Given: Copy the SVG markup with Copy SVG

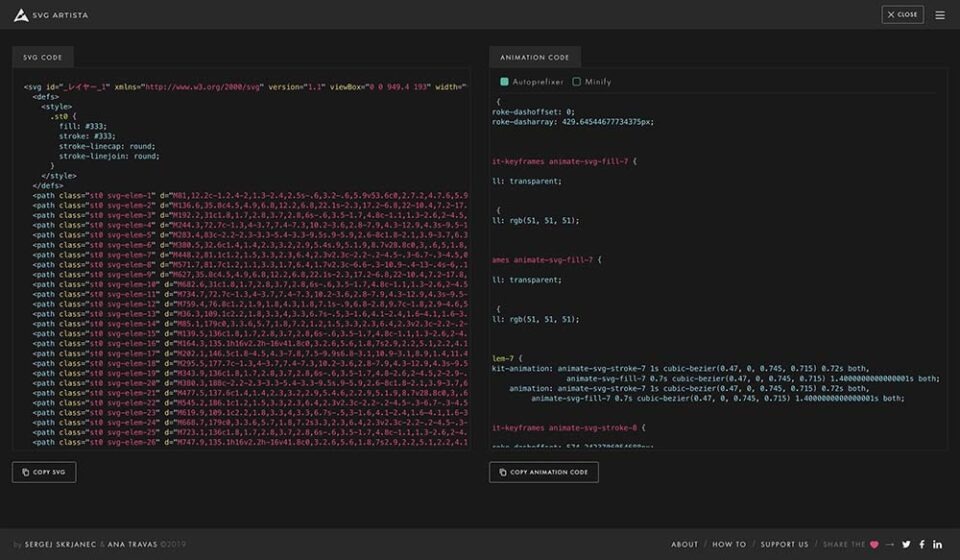Looking at the screenshot, I should coord(44,472).
